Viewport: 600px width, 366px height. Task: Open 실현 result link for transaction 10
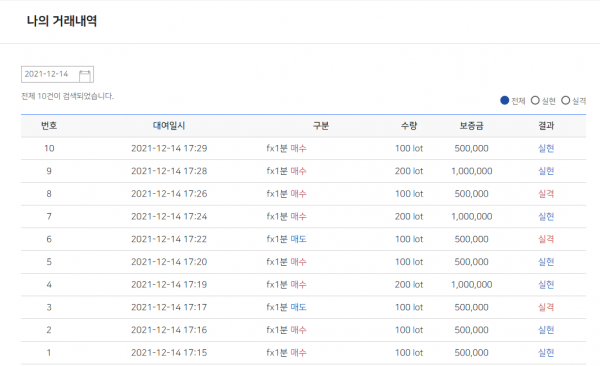point(546,148)
